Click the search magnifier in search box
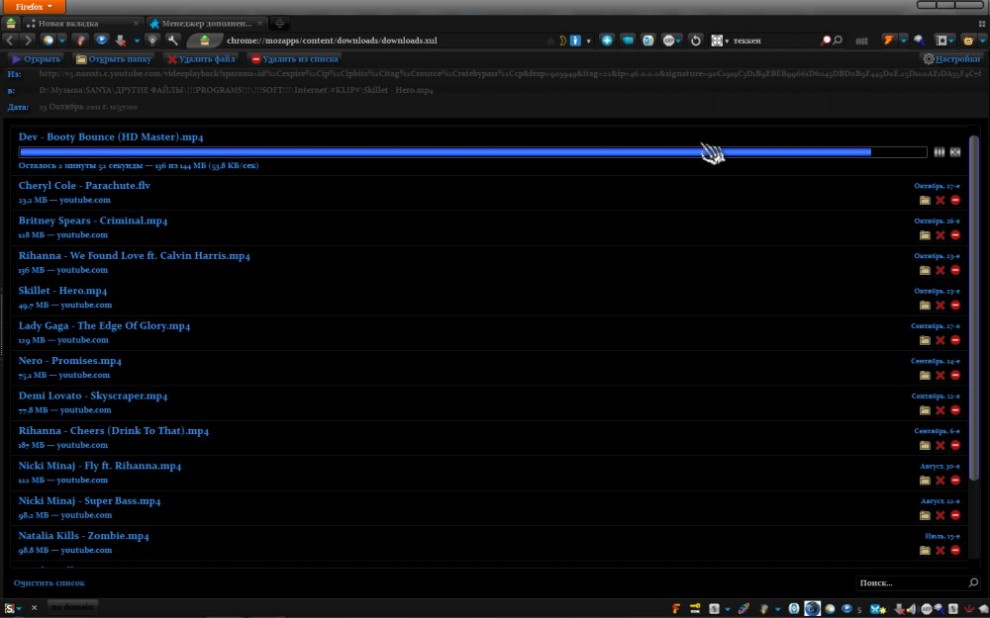This screenshot has width=990, height=618. point(837,40)
